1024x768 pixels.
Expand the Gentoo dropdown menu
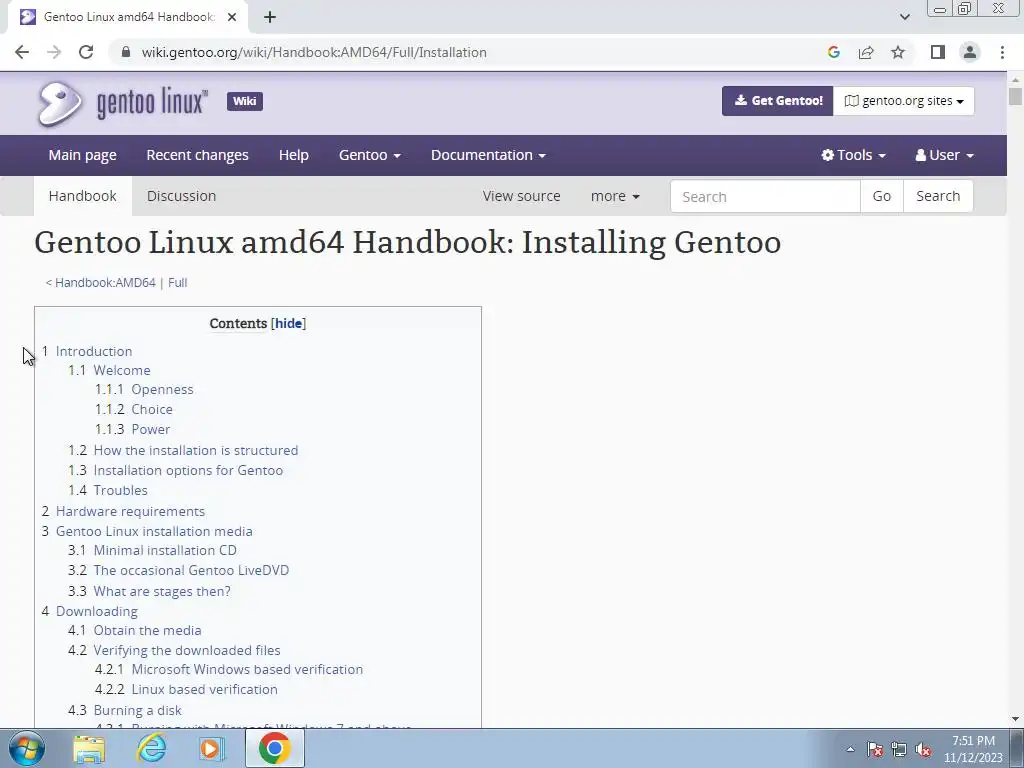pyautogui.click(x=370, y=155)
